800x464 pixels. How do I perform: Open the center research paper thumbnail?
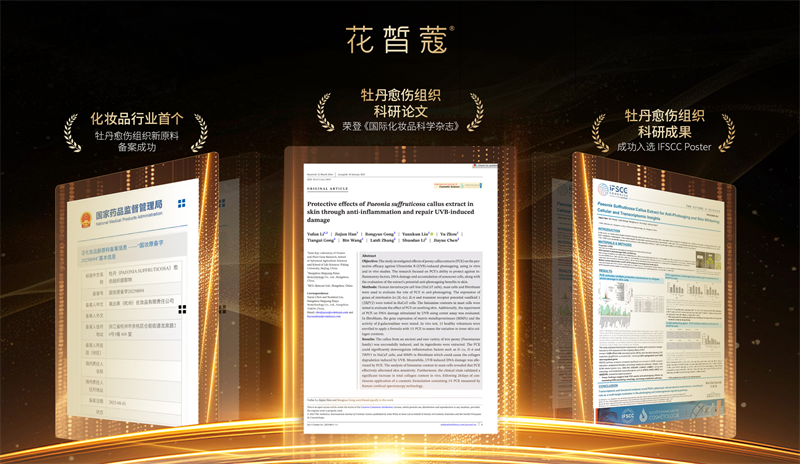(400, 299)
